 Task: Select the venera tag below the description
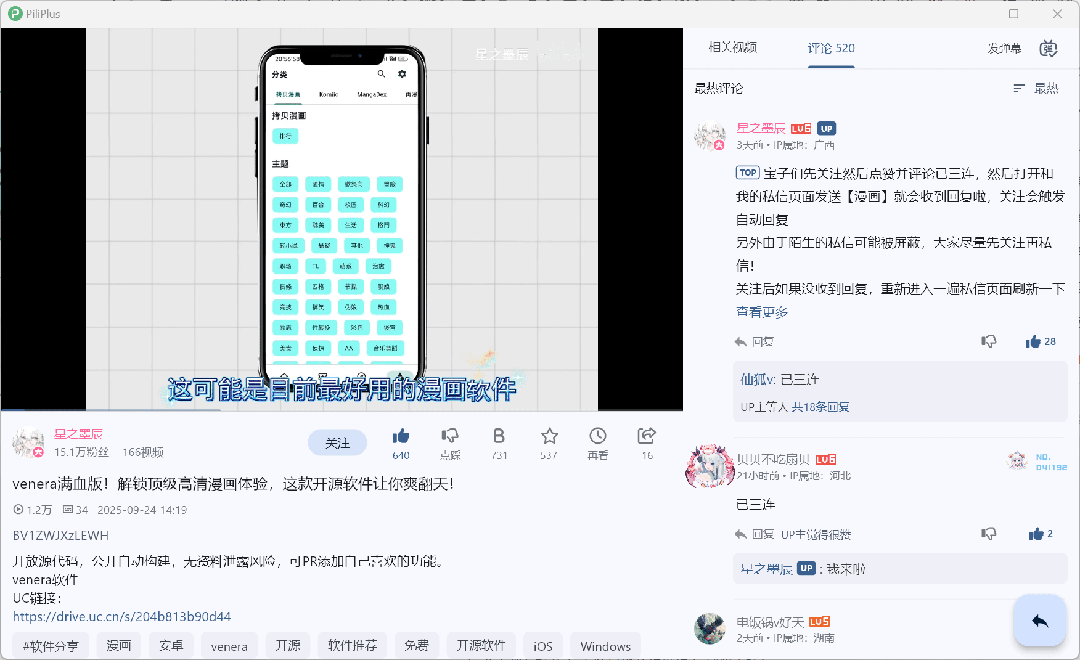pyautogui.click(x=229, y=646)
